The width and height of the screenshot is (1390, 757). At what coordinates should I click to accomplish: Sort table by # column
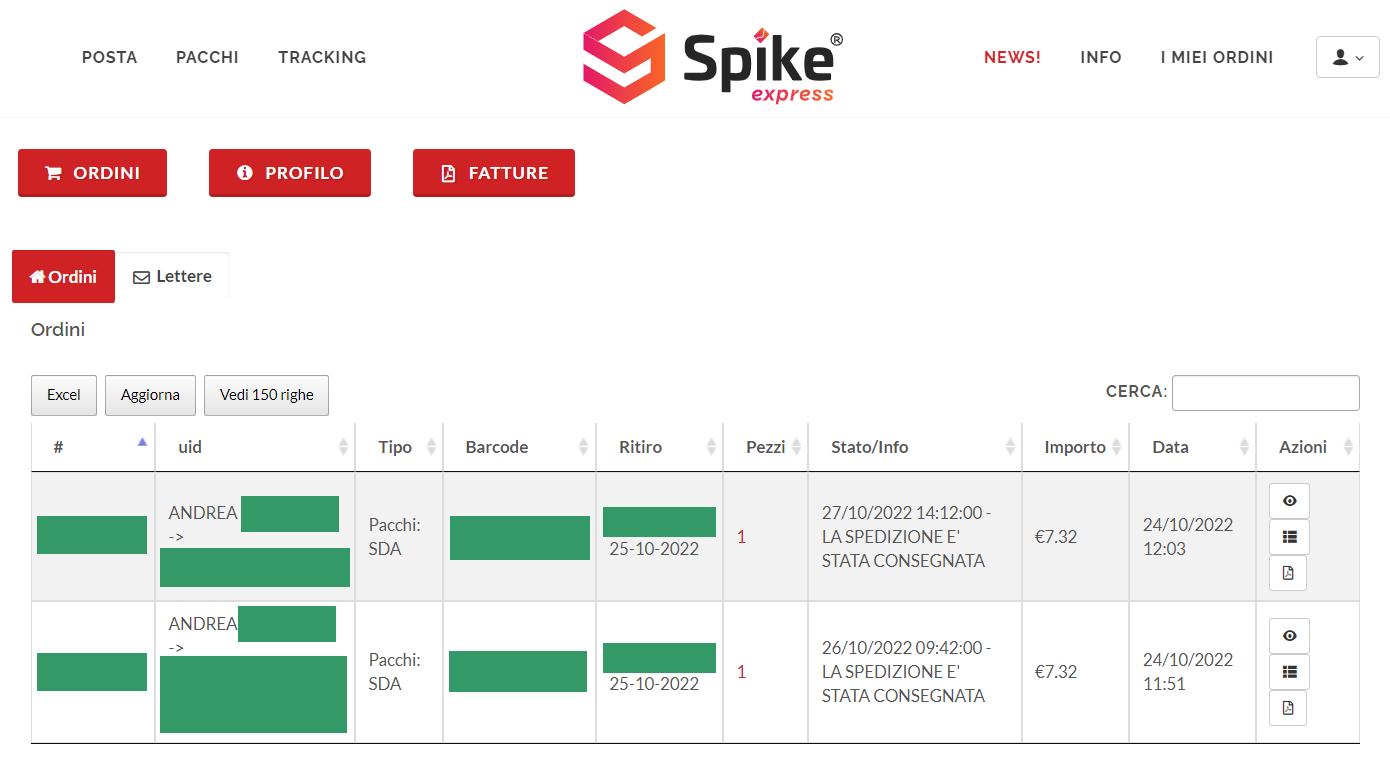tap(93, 447)
